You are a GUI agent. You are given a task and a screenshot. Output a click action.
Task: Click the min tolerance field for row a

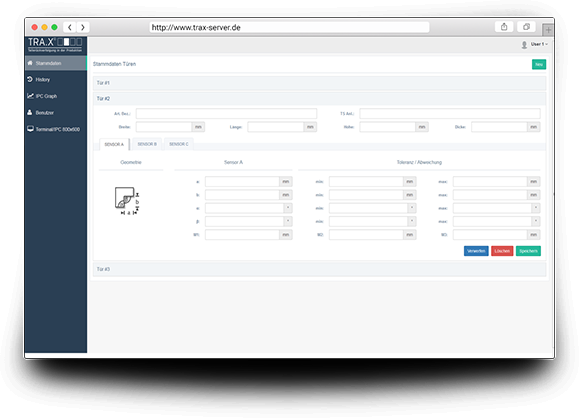coord(366,182)
